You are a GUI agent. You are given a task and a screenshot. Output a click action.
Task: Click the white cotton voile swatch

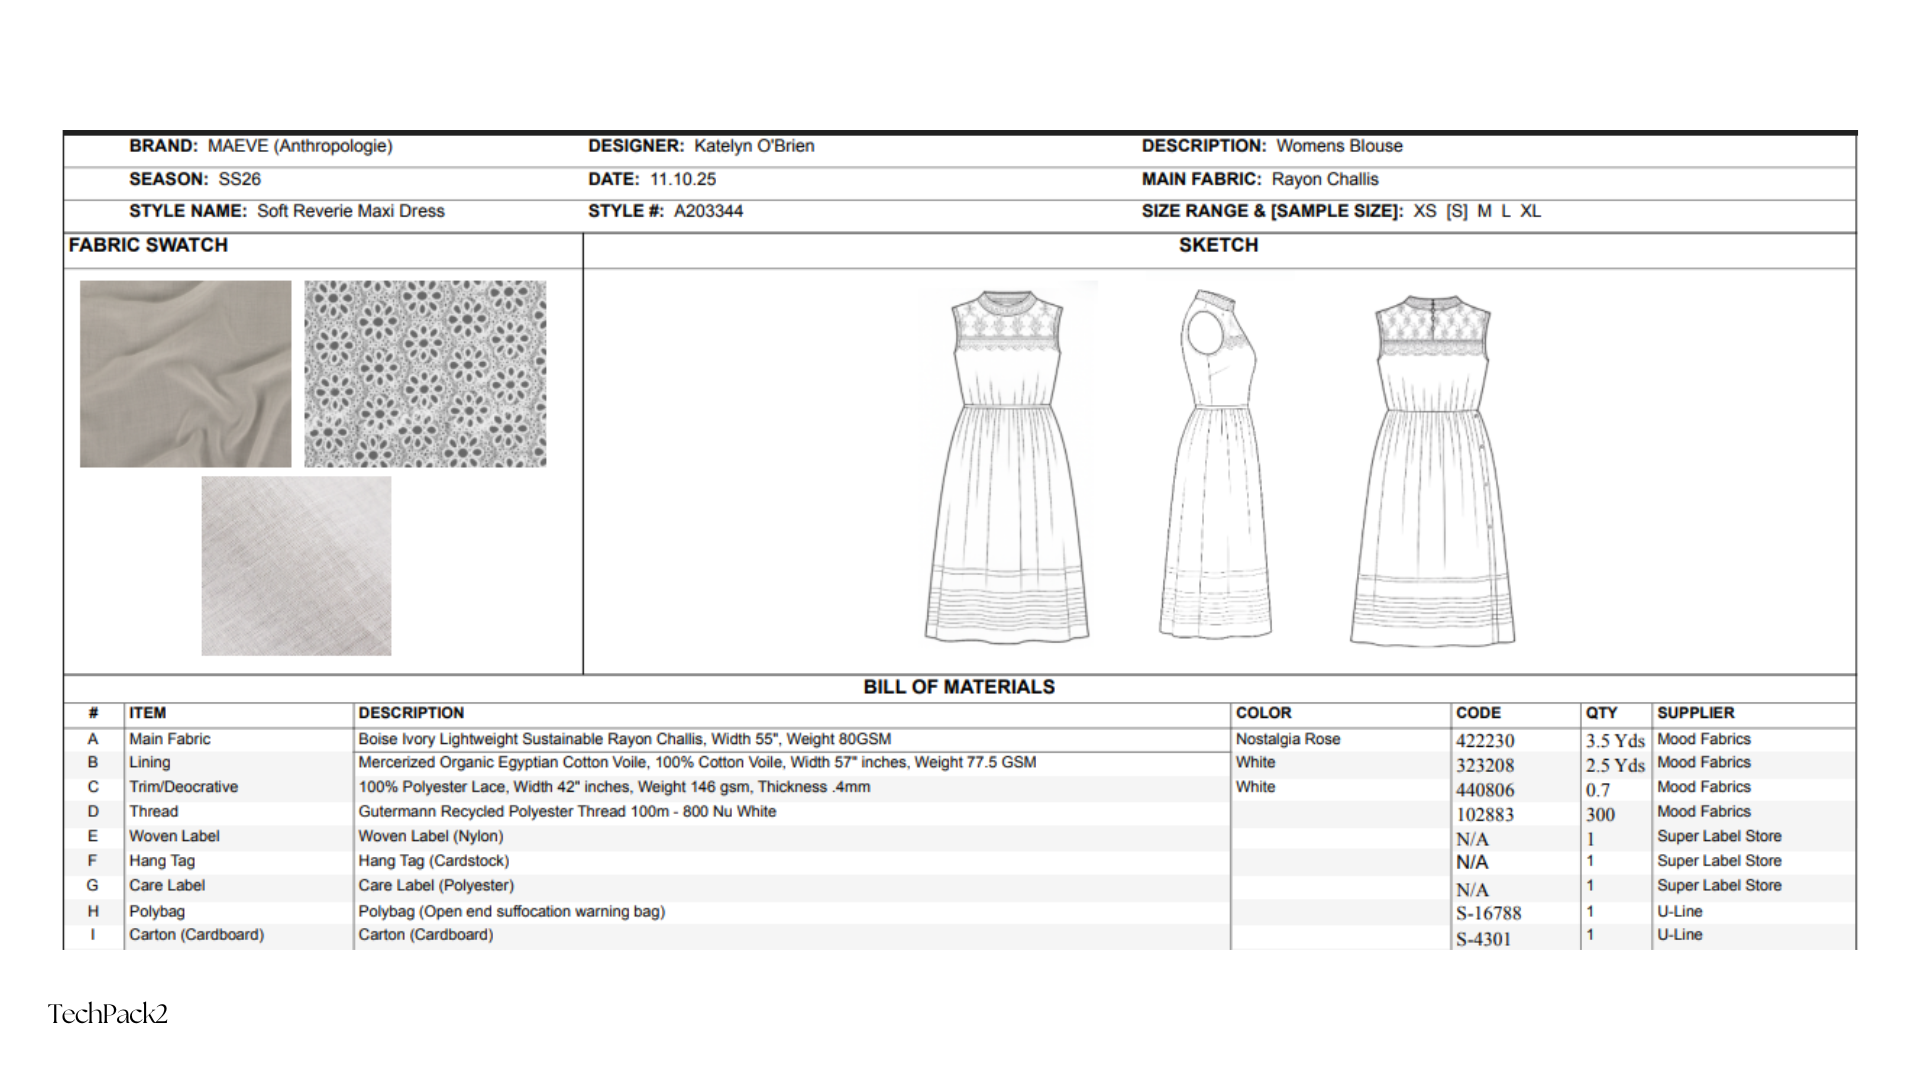296,566
